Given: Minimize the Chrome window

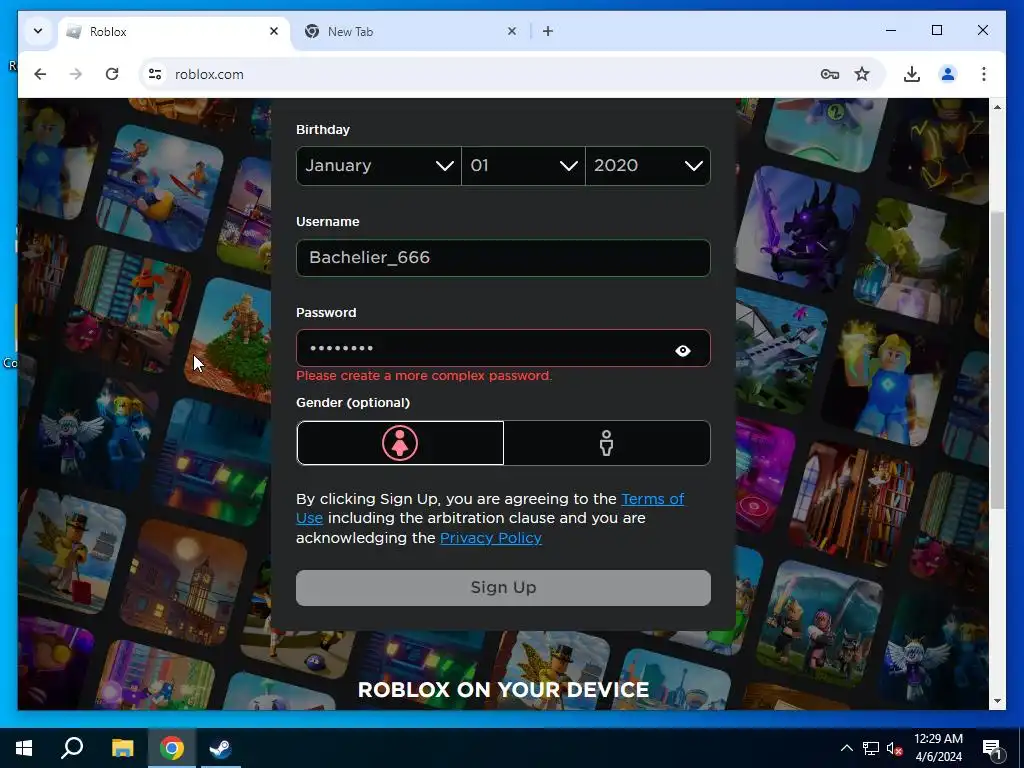Looking at the screenshot, I should 891,30.
